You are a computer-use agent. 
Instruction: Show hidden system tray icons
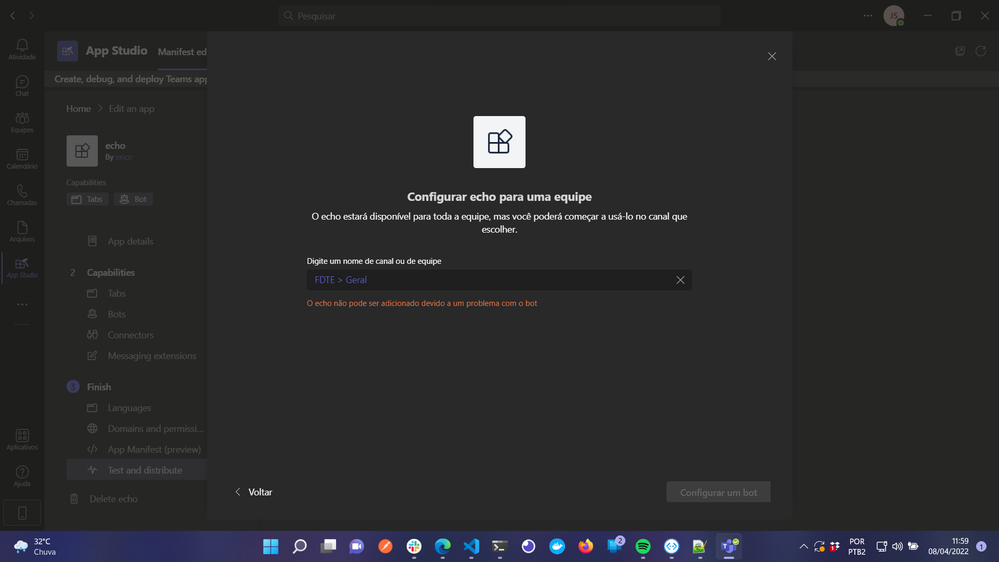803,546
